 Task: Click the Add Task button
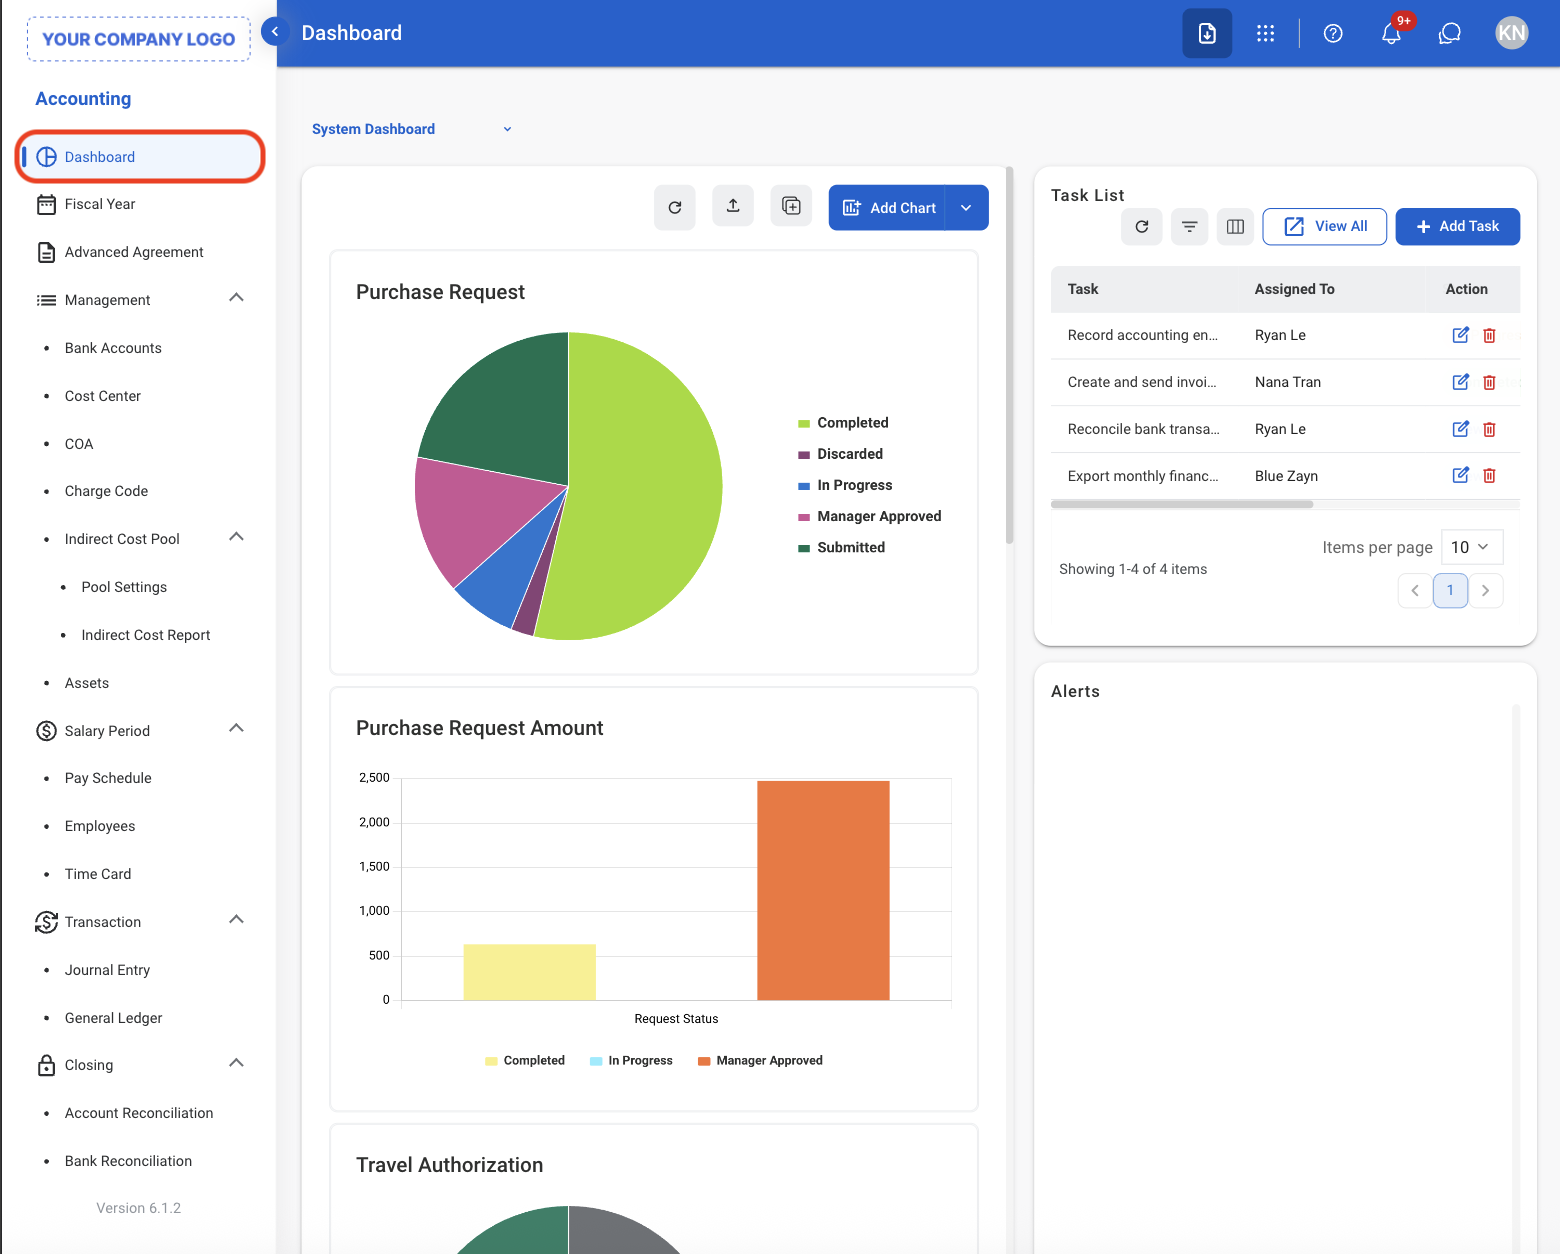[1458, 227]
